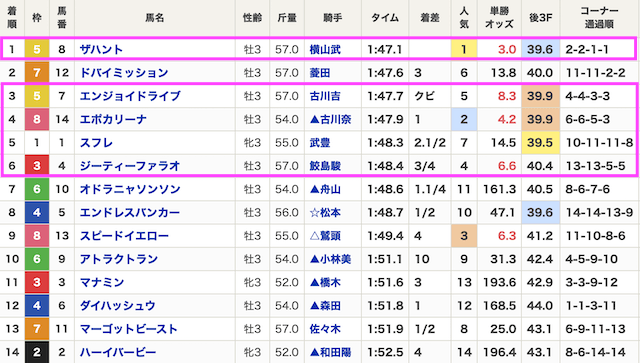Open horse link マーゴットビースト
640x363 pixels.
129,329
